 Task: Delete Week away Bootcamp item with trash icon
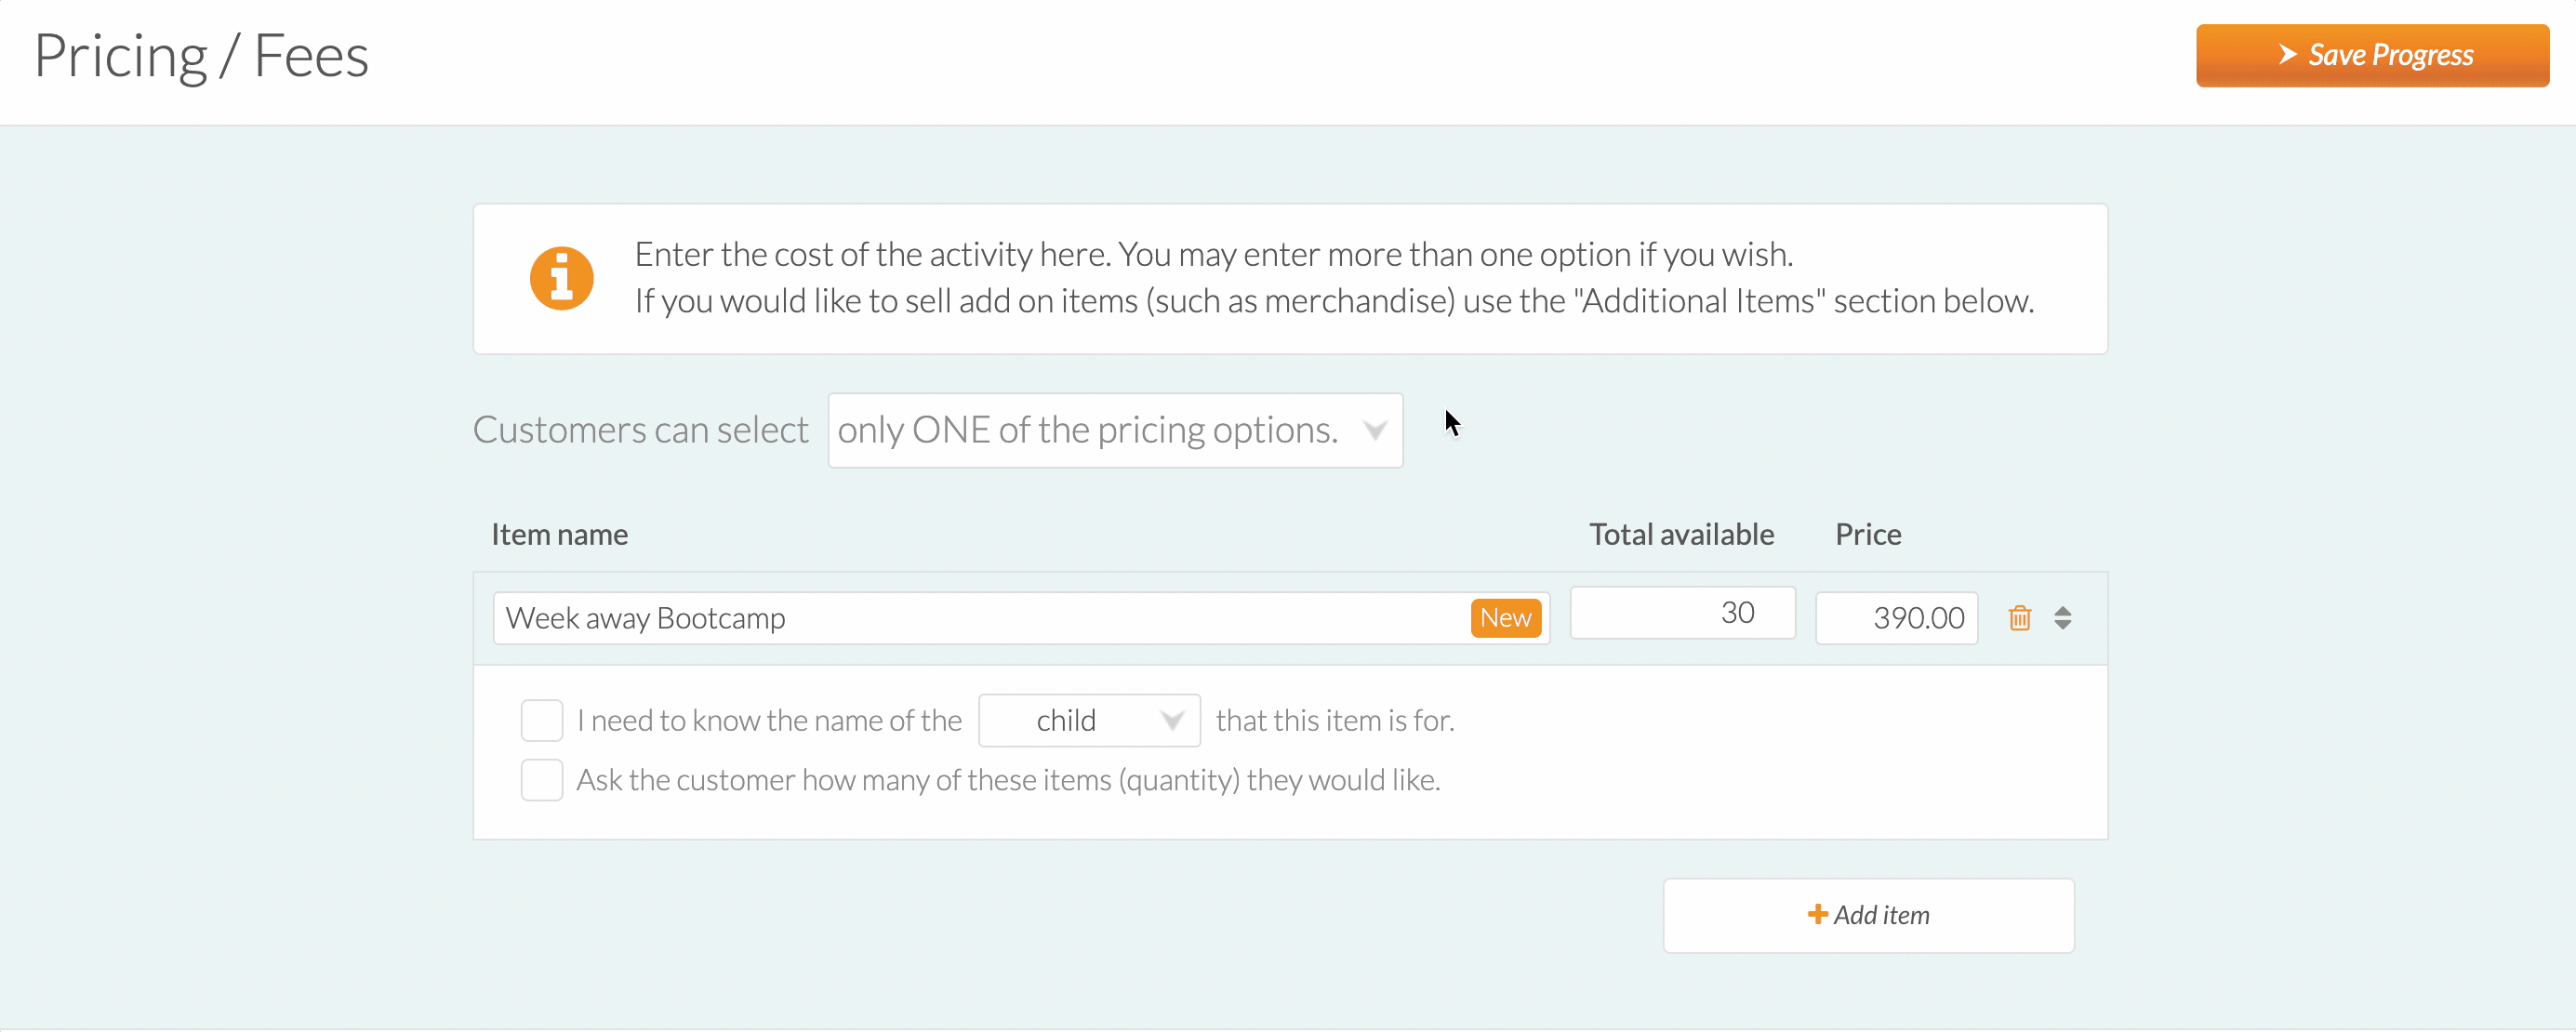click(2019, 618)
